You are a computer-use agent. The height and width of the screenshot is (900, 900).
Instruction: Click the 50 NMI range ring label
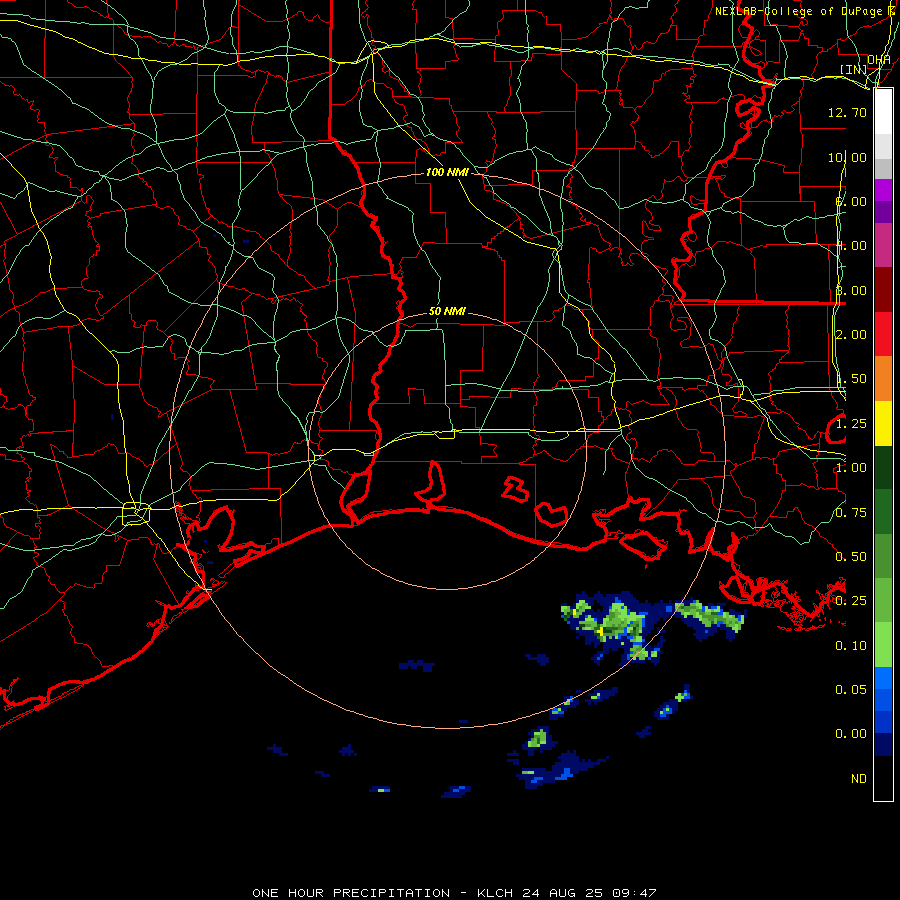(x=447, y=311)
